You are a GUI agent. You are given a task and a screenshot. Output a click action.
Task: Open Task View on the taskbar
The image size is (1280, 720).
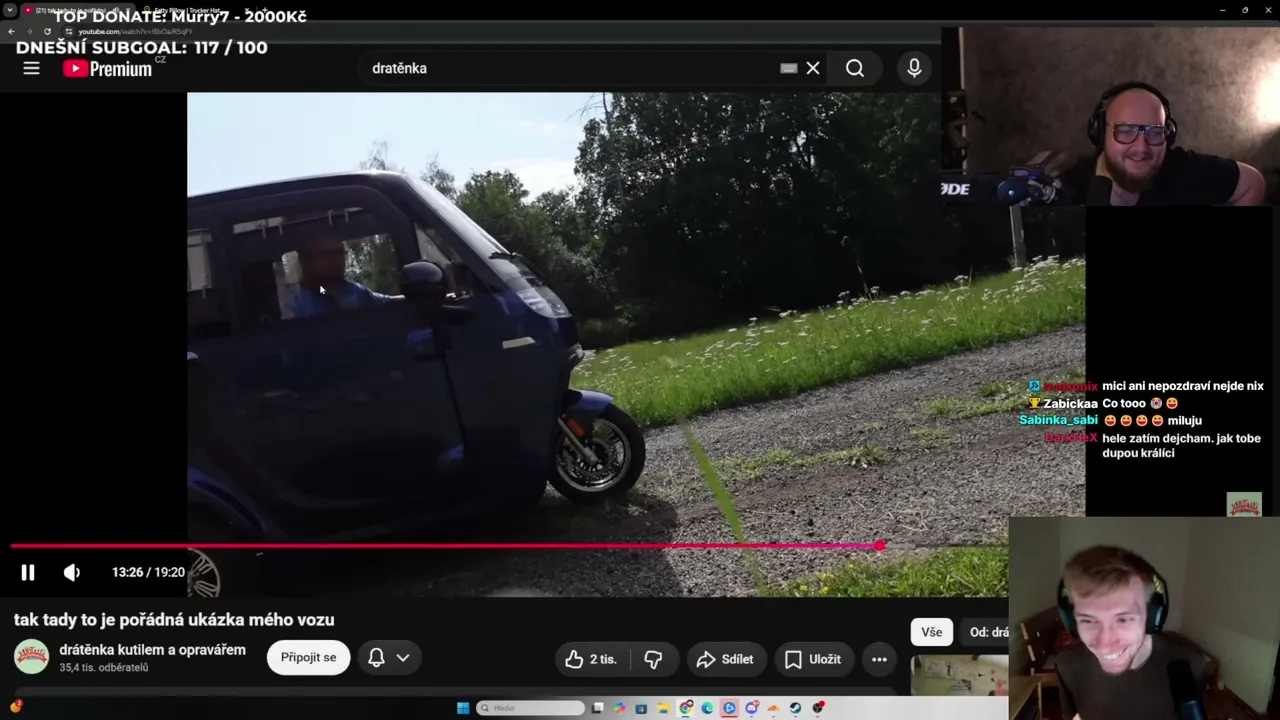(598, 708)
